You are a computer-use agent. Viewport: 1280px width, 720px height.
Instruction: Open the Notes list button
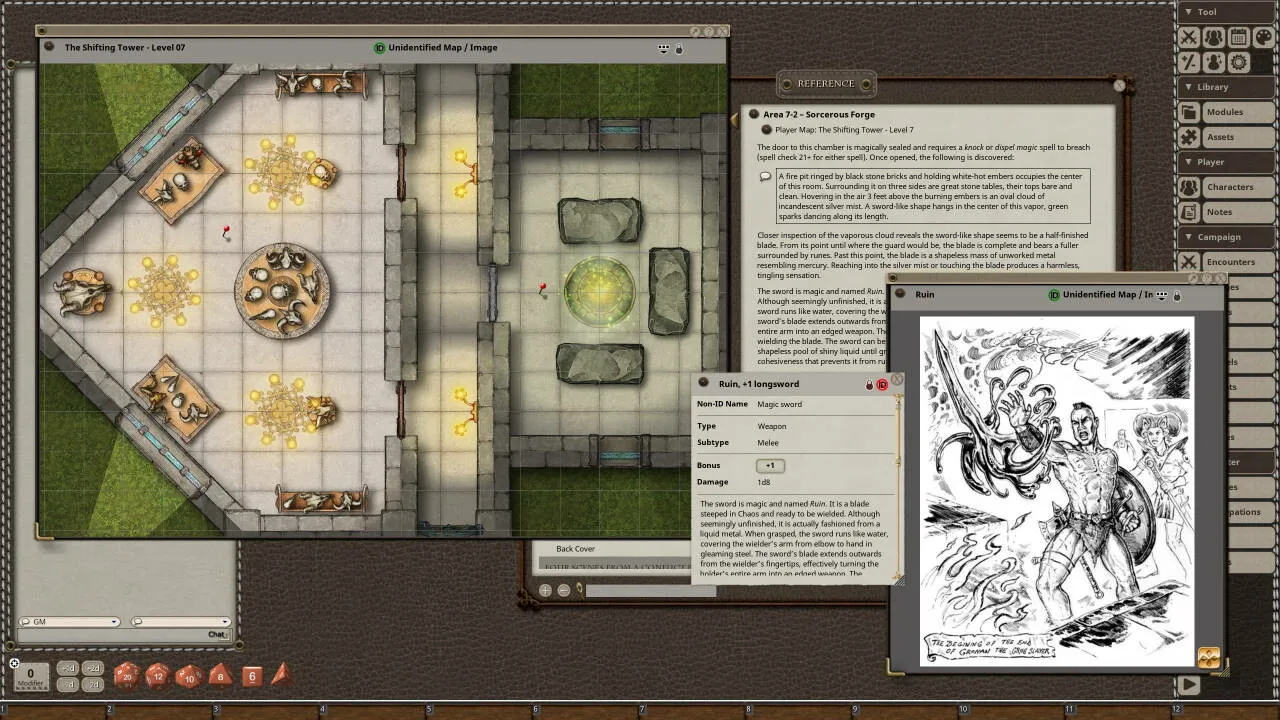(x=1239, y=212)
